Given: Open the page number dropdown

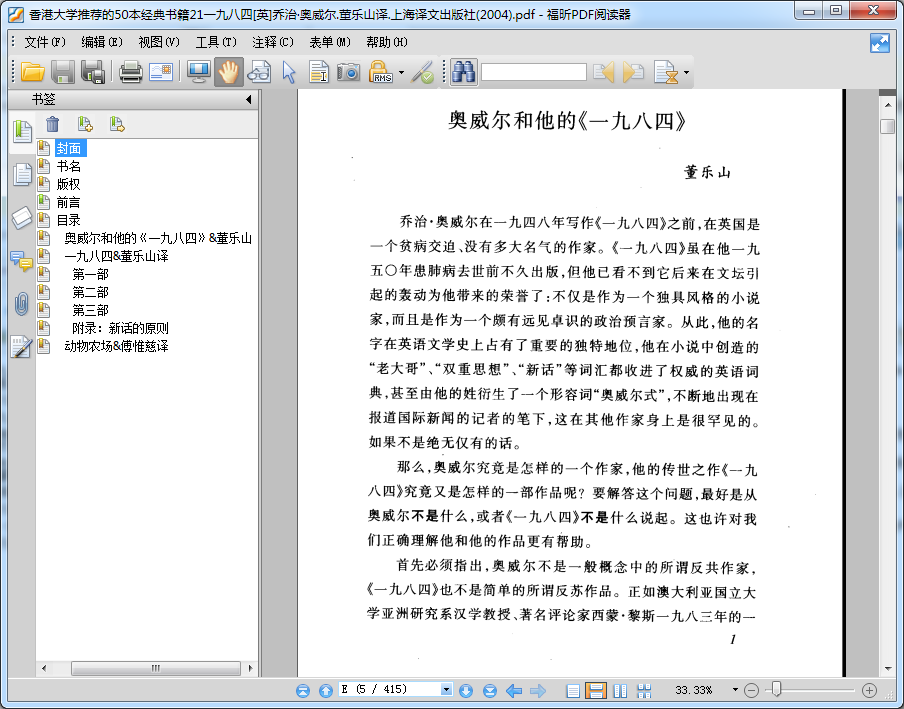Looking at the screenshot, I should pos(446,689).
